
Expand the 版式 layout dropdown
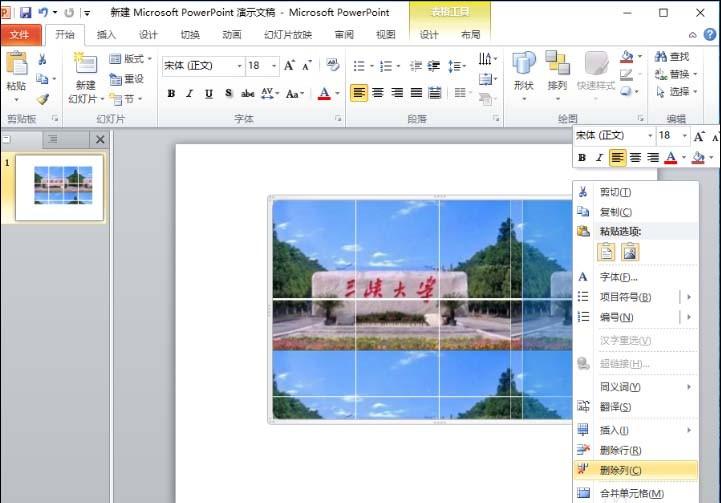coord(132,59)
